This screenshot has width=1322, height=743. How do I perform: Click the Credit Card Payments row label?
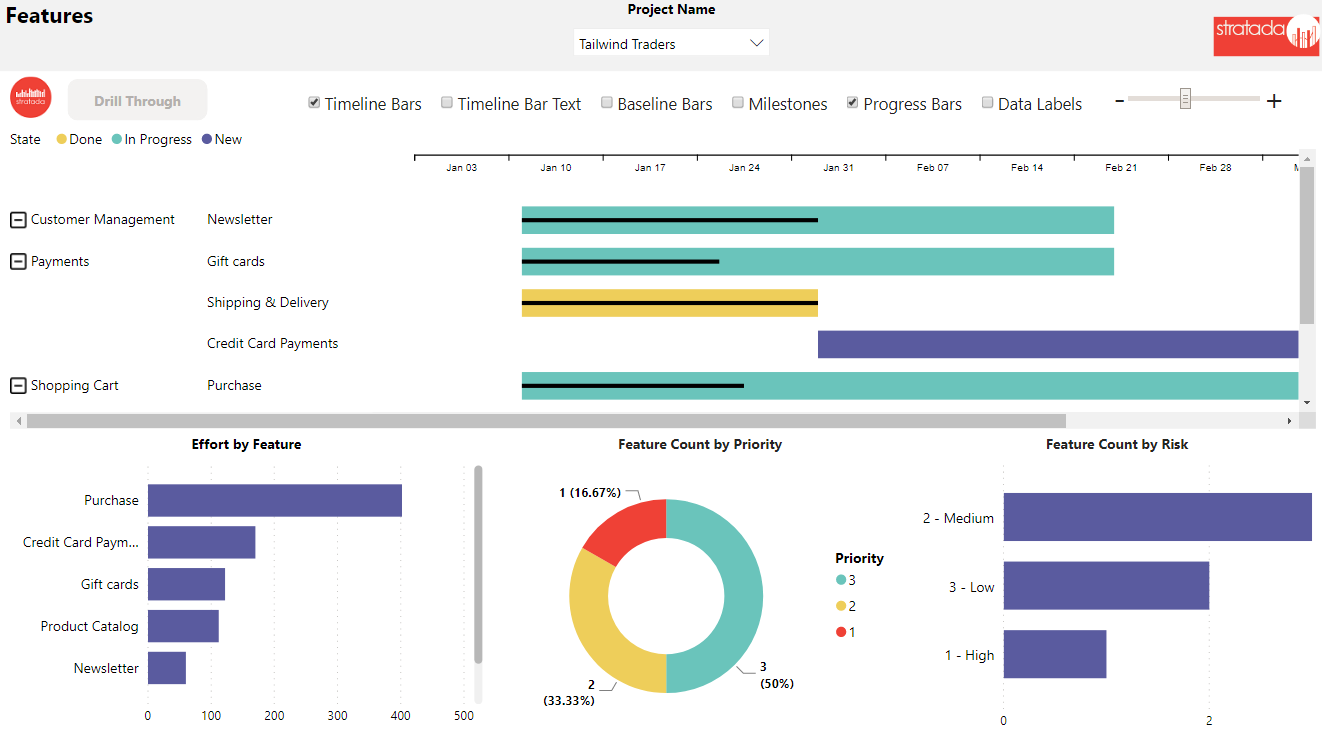(273, 344)
